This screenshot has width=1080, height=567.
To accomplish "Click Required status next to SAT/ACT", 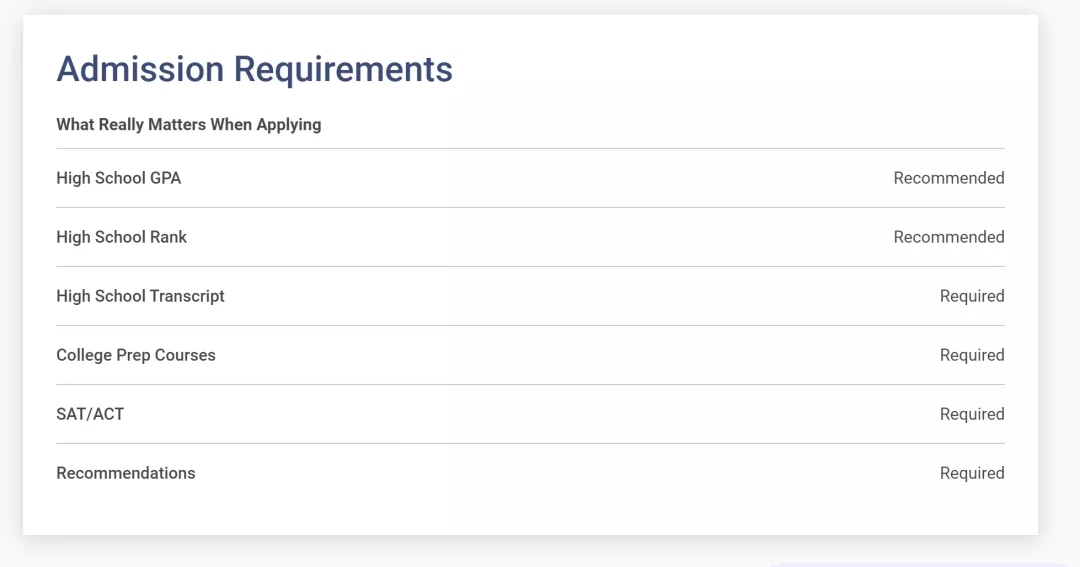I will point(971,414).
